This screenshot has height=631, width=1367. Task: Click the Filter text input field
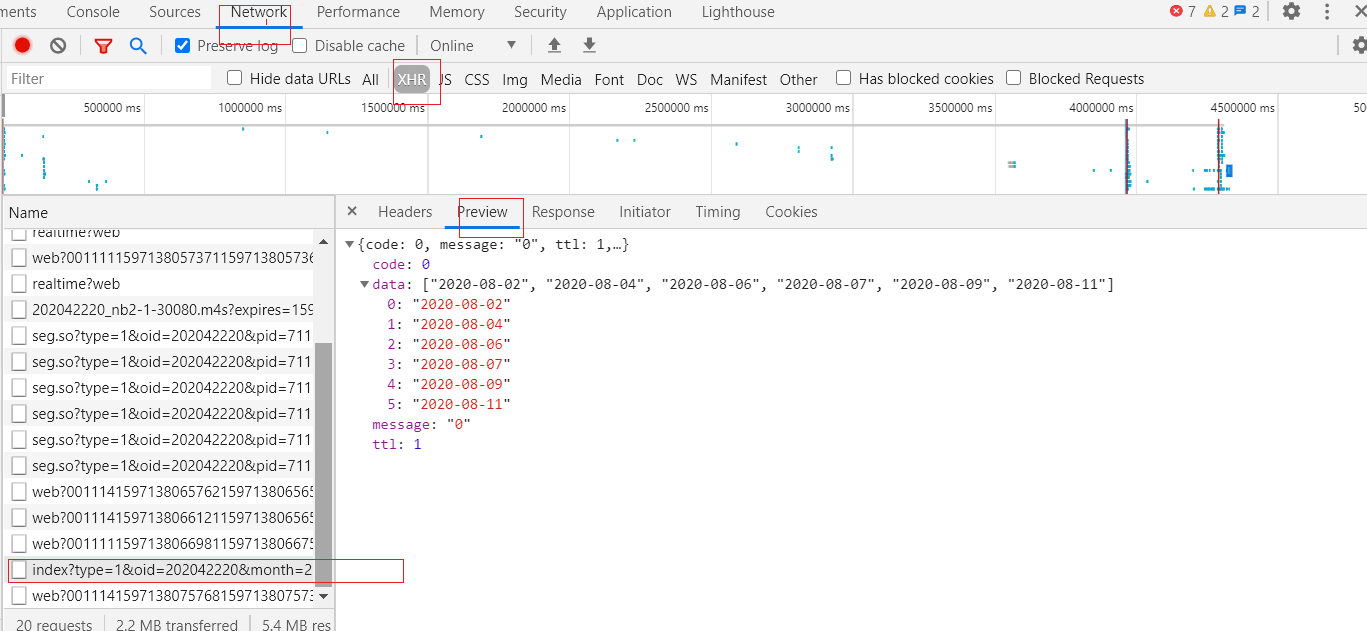coord(108,79)
